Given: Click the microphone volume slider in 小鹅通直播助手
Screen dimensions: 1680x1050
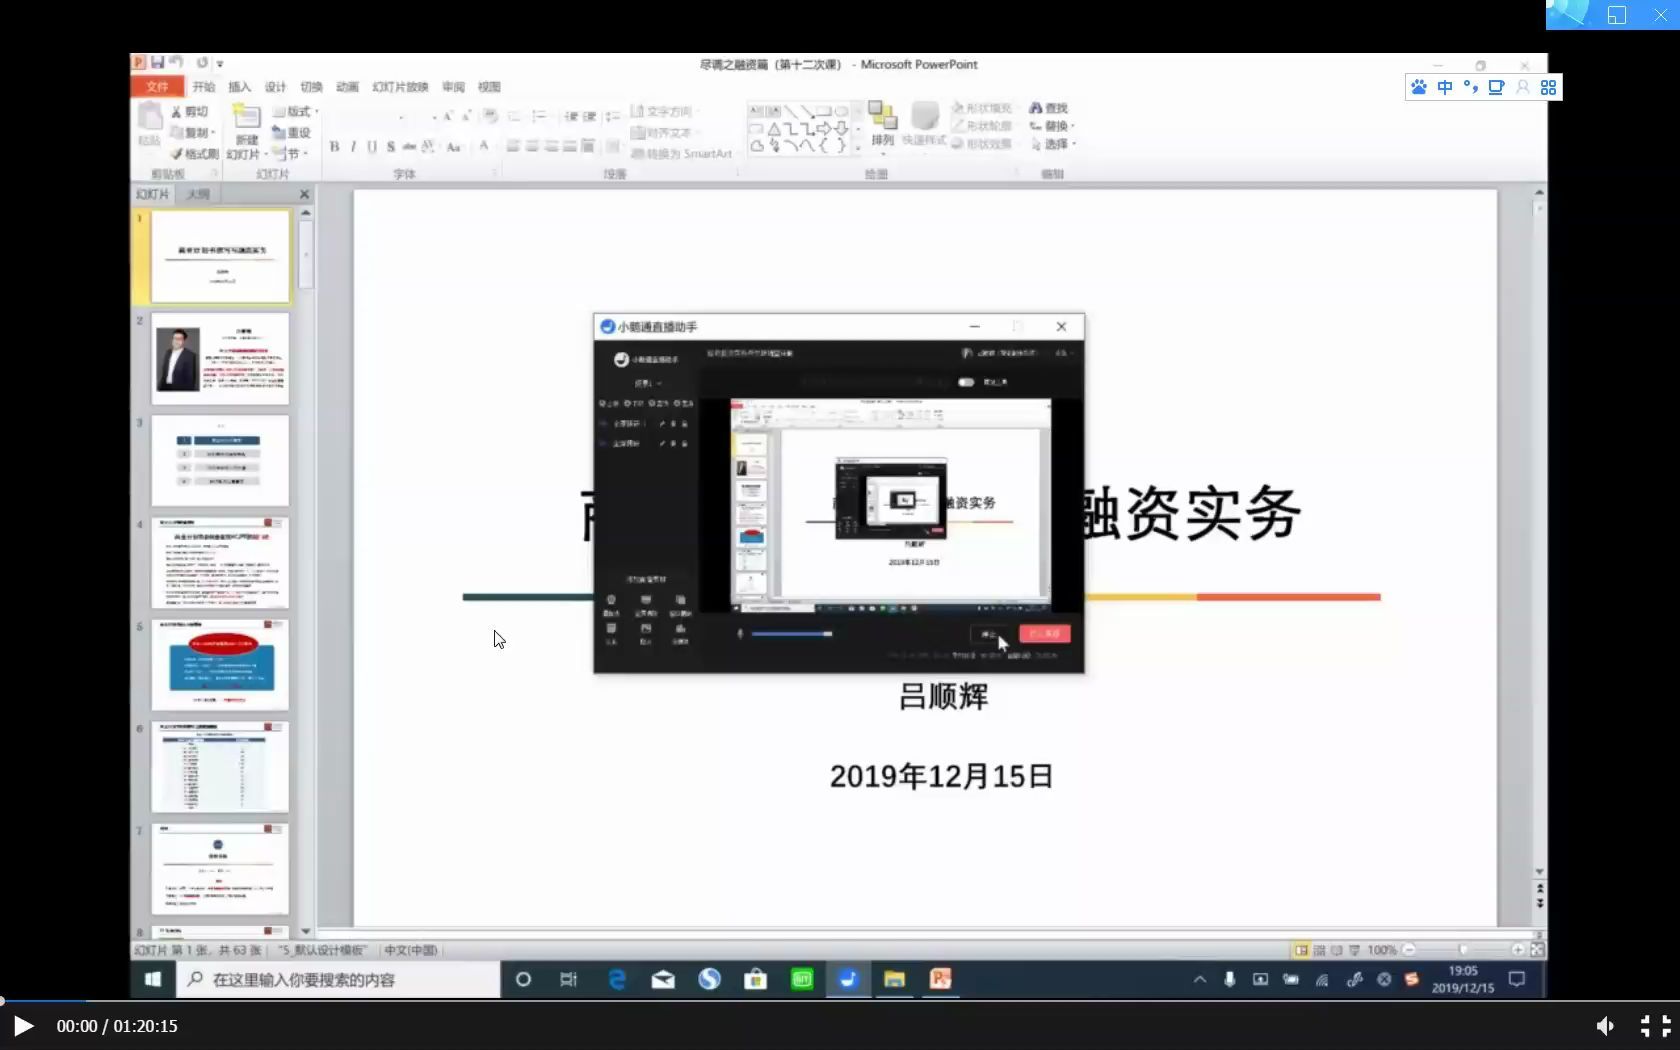Looking at the screenshot, I should pyautogui.click(x=791, y=634).
